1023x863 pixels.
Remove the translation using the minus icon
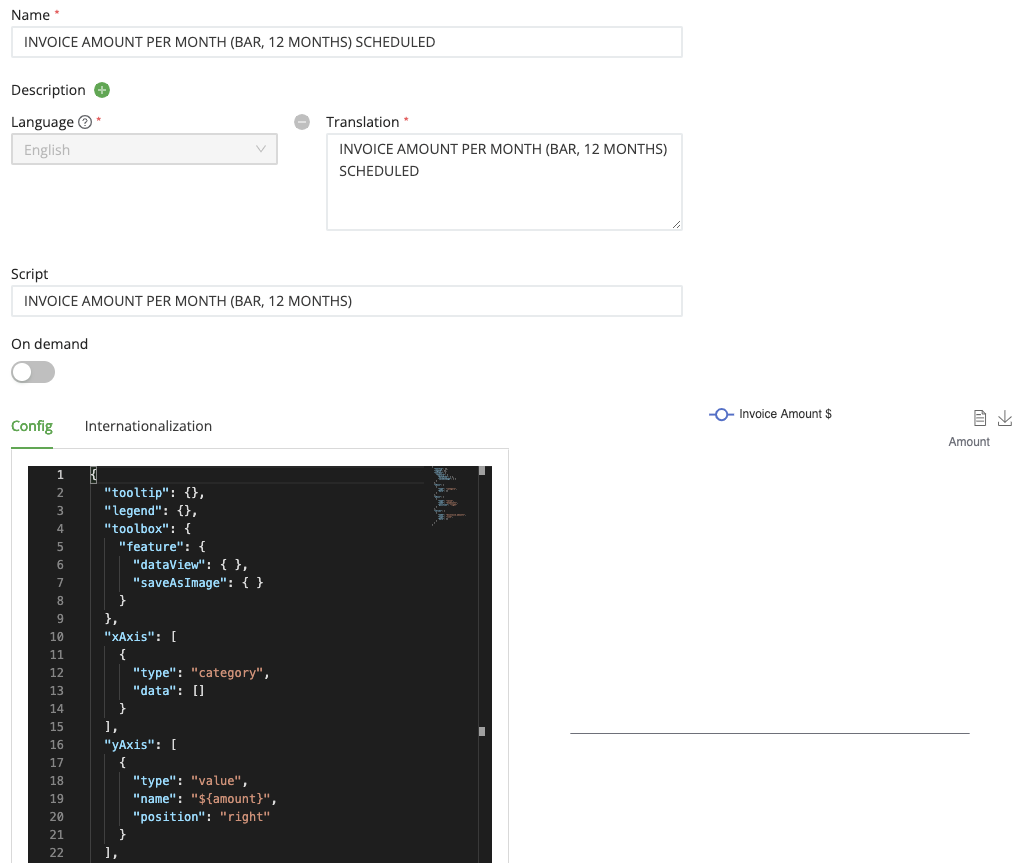tap(301, 122)
